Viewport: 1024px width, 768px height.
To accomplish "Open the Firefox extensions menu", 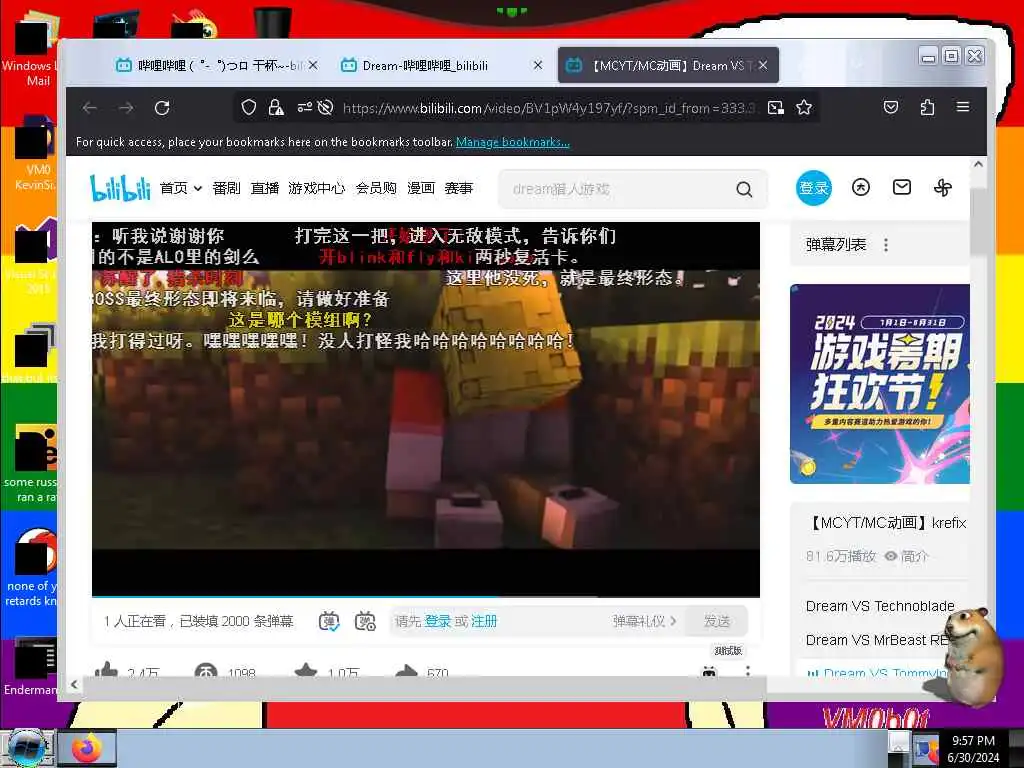I will click(x=927, y=107).
